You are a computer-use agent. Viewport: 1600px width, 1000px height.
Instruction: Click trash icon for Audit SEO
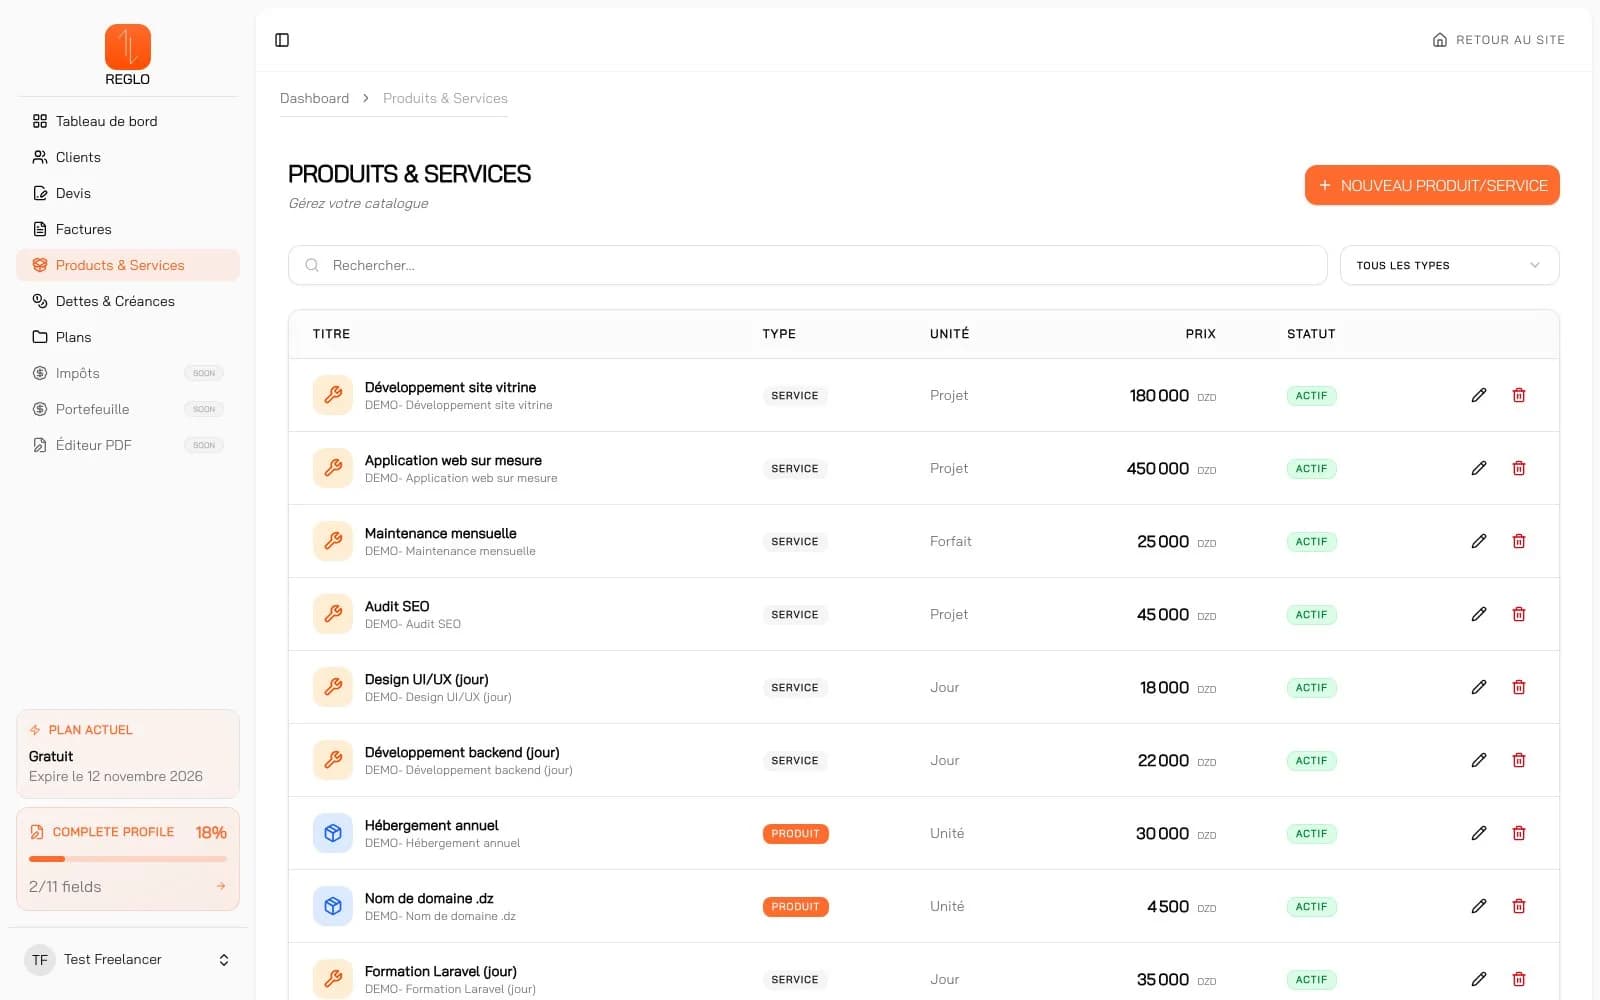(x=1519, y=614)
